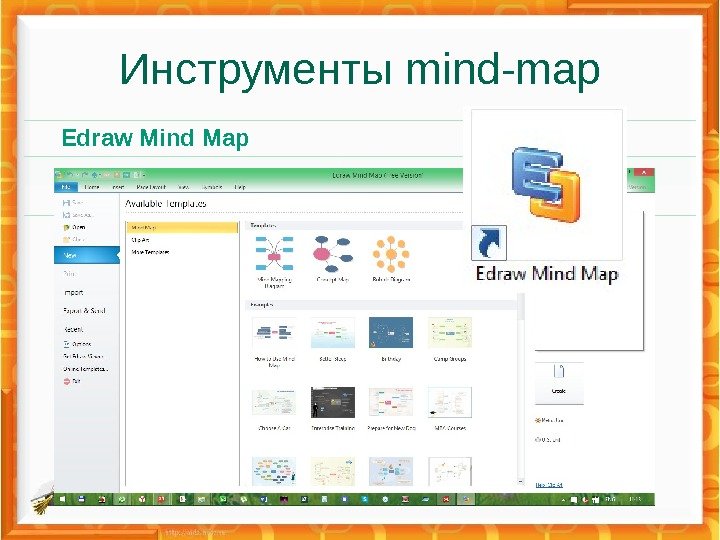Click the examples list vertical scrollbar
720x540 pixels.
[520, 390]
